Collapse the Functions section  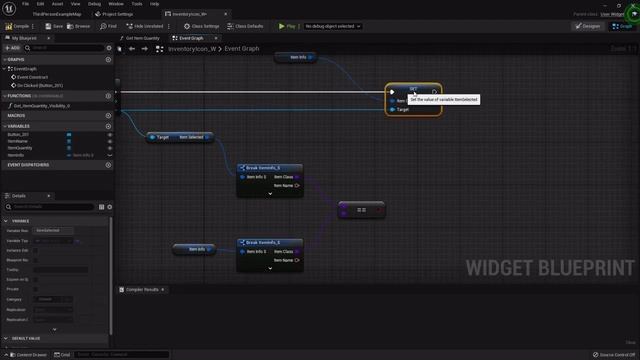pyautogui.click(x=5, y=96)
